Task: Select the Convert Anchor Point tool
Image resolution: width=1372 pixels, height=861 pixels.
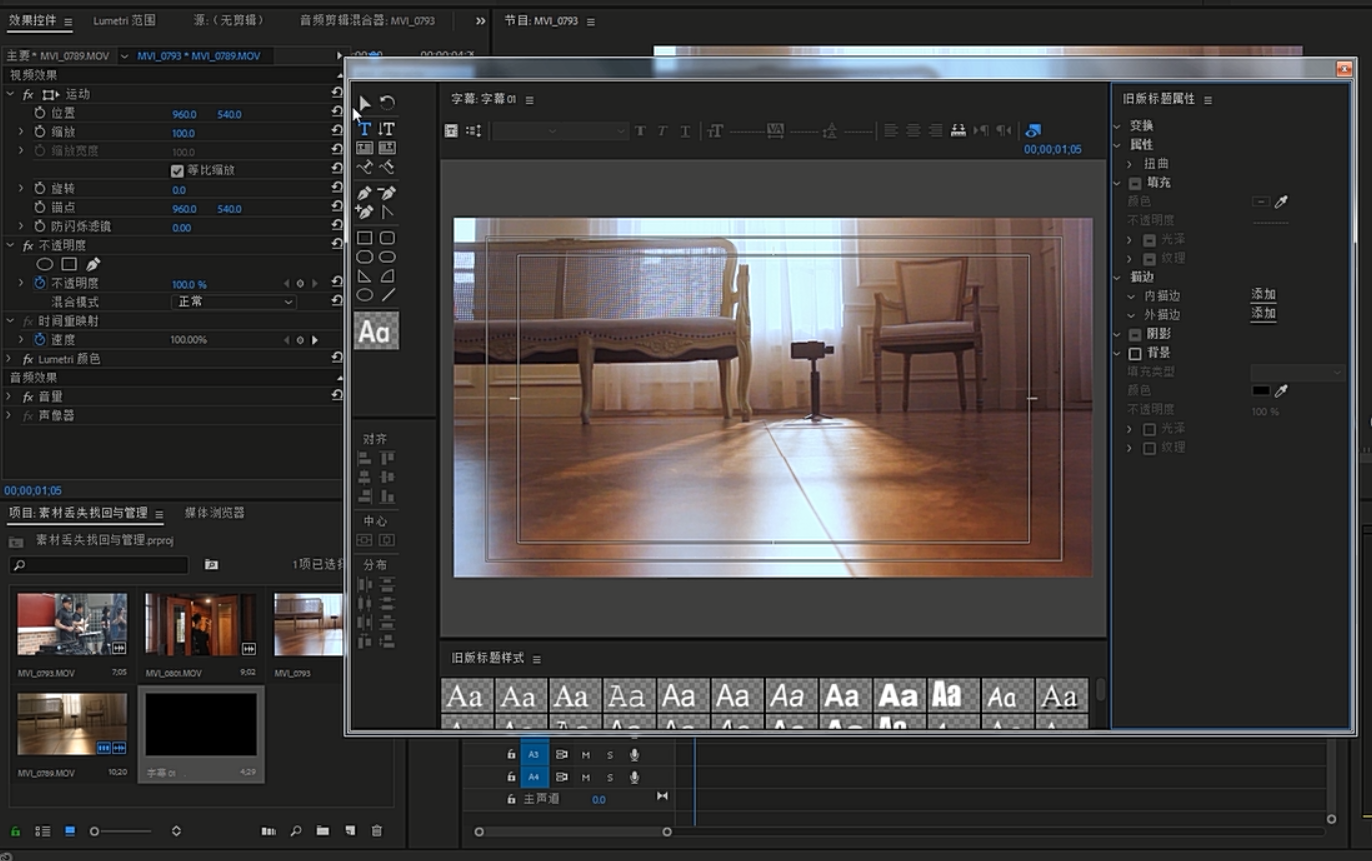Action: [387, 212]
